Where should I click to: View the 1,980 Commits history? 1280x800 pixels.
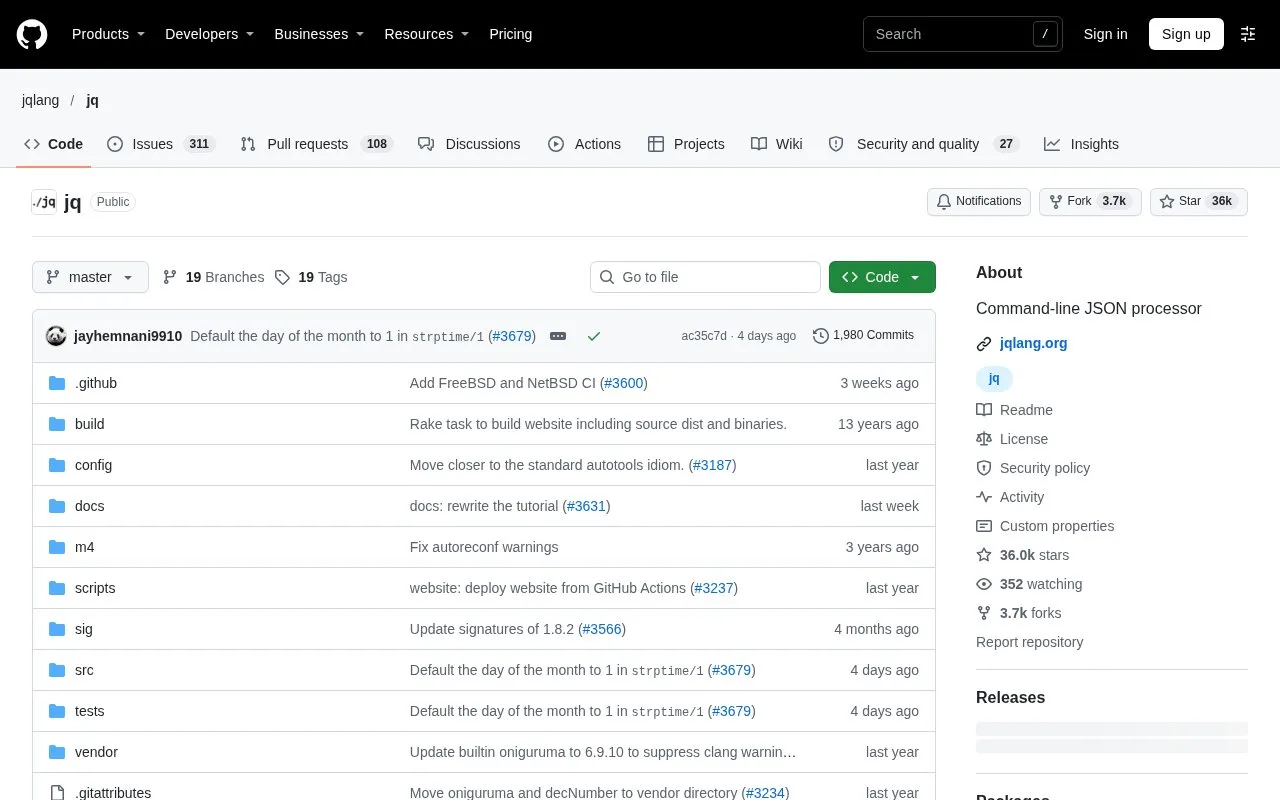point(863,335)
